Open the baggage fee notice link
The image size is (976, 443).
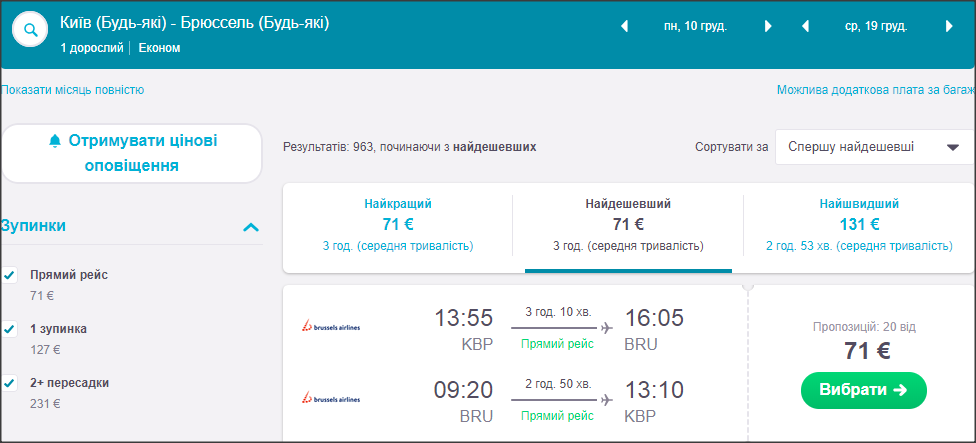point(875,90)
